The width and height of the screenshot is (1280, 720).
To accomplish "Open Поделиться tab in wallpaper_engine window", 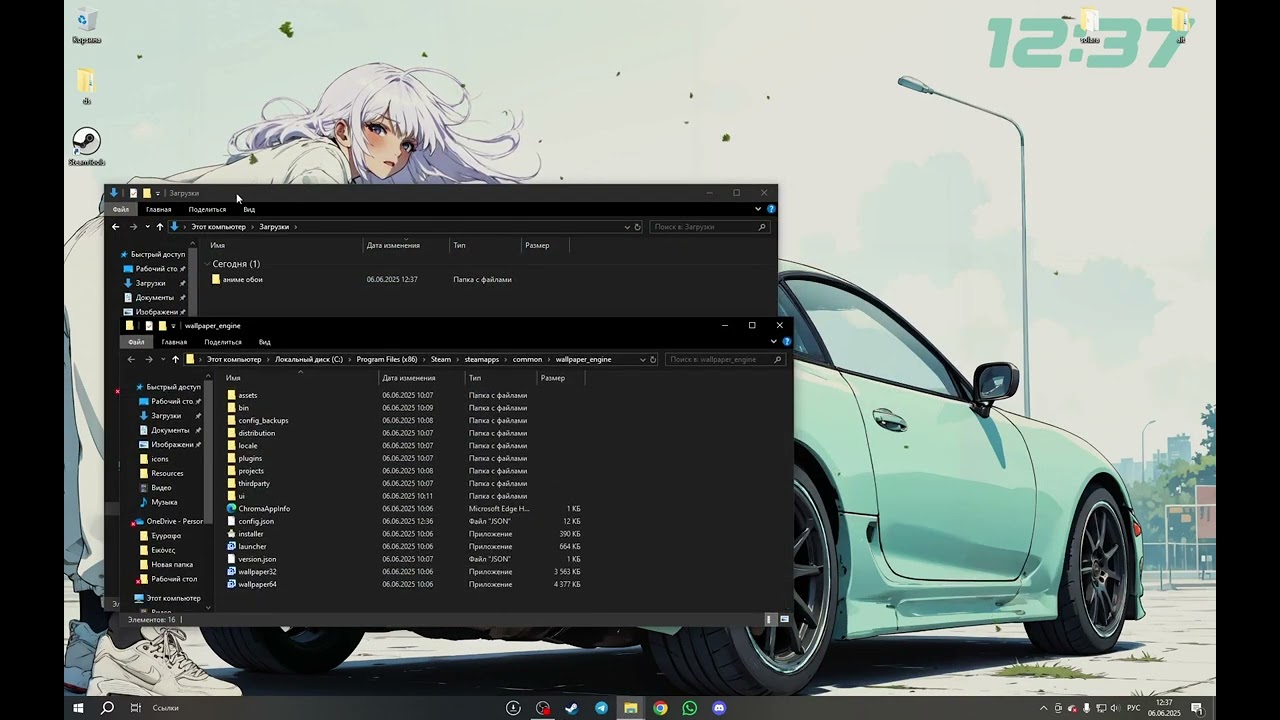I will point(223,342).
